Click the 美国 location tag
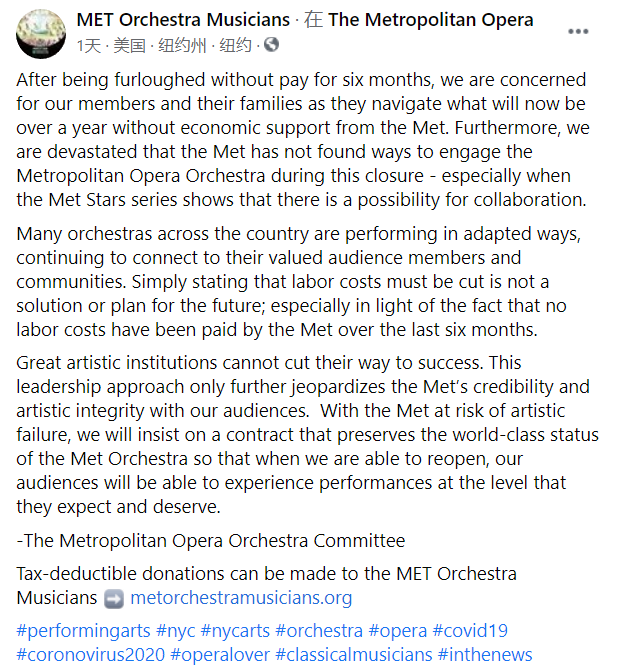 pyautogui.click(x=130, y=45)
